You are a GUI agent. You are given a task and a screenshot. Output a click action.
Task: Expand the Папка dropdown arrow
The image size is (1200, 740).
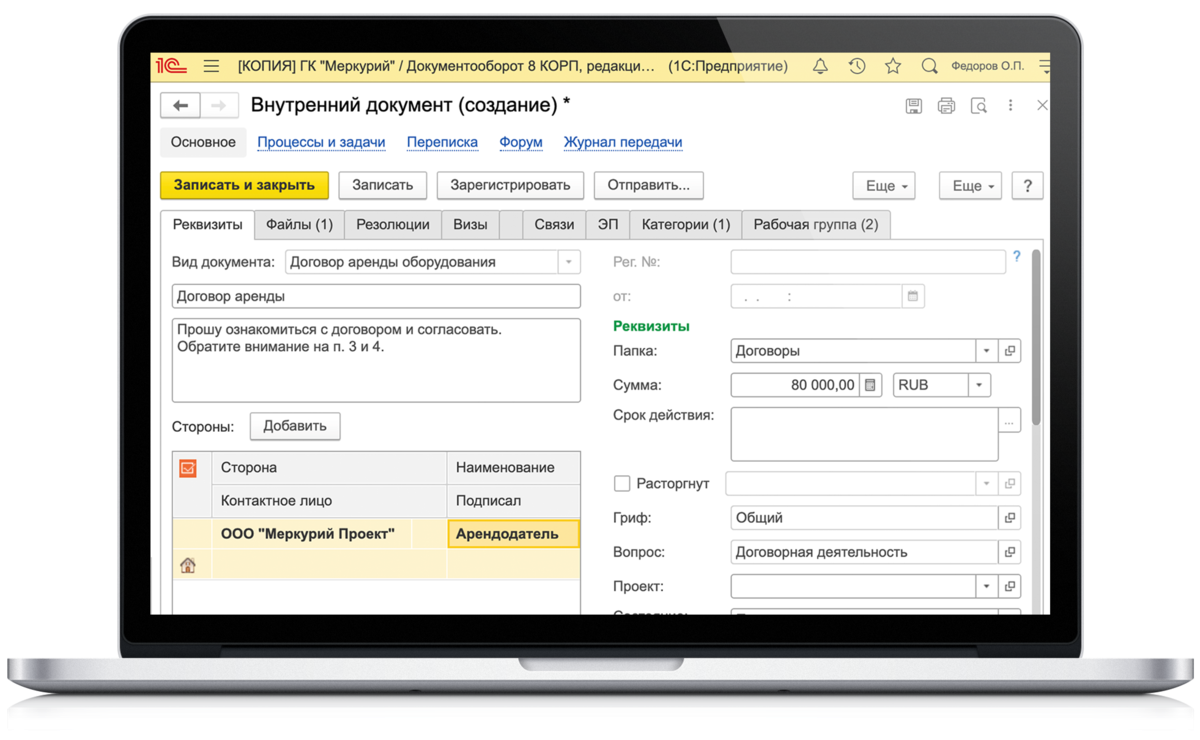coord(986,351)
